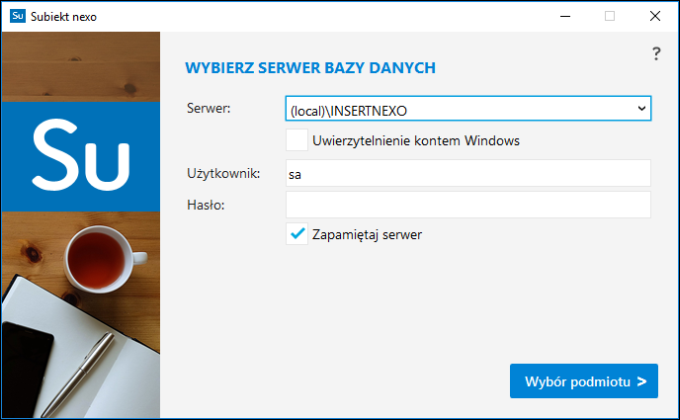This screenshot has width=680, height=420.
Task: Click the Użytkownik: label
Action: (x=223, y=174)
